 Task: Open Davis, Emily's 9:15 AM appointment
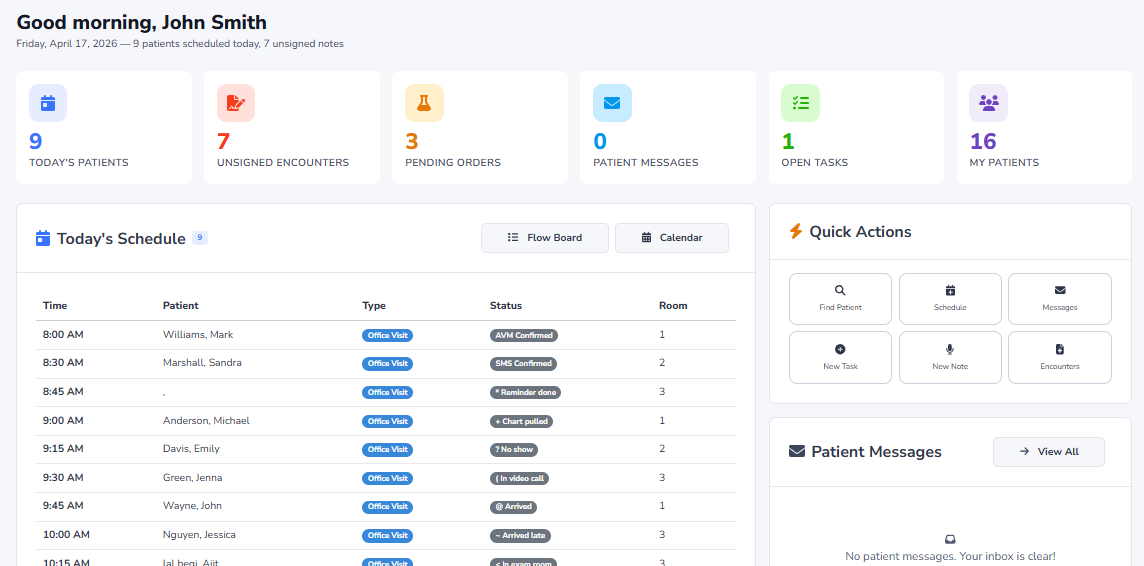[x=191, y=449]
